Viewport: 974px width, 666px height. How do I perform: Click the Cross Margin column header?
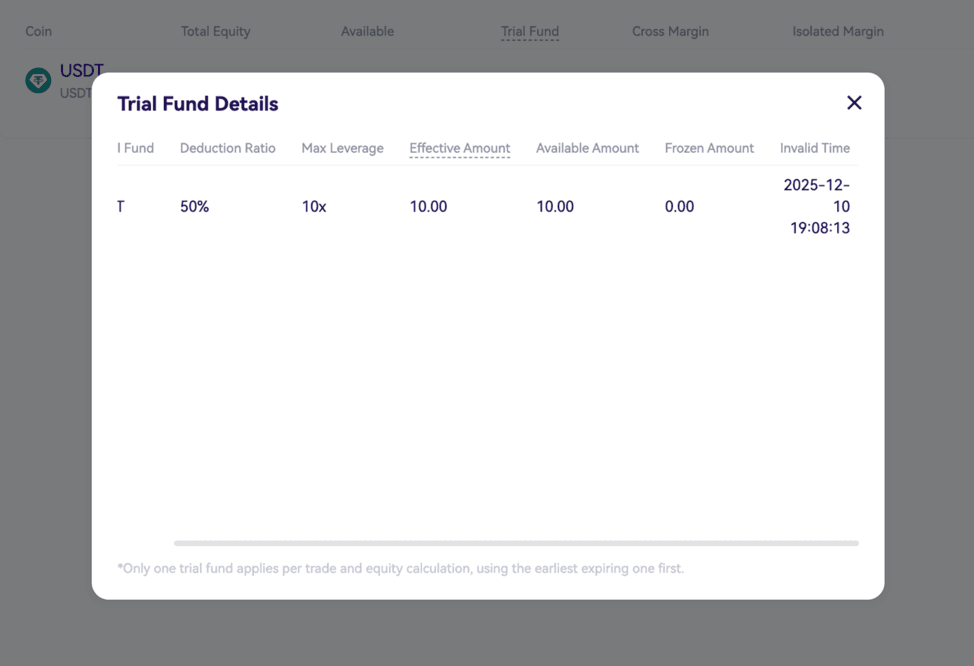(670, 31)
